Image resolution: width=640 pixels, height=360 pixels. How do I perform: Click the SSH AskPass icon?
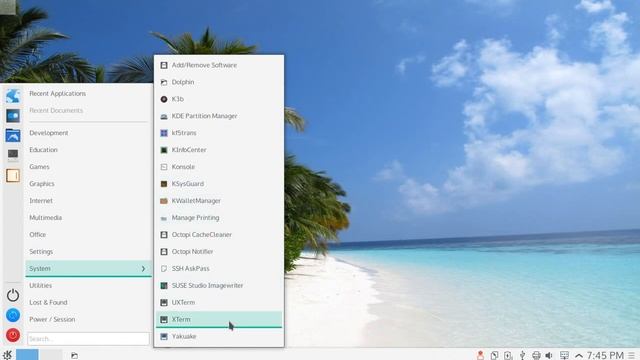164,269
